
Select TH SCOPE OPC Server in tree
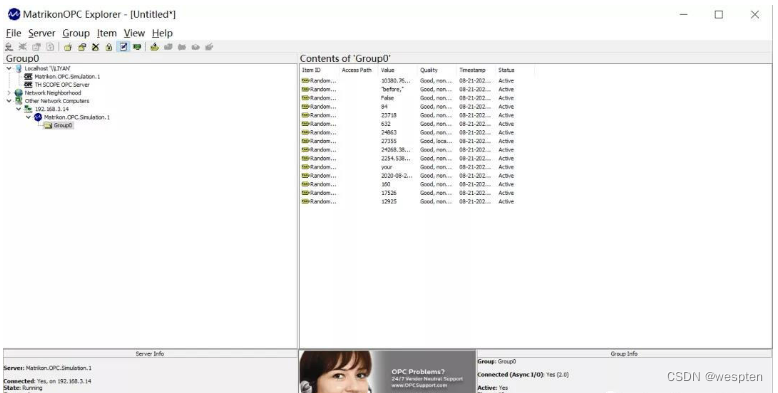coord(62,85)
